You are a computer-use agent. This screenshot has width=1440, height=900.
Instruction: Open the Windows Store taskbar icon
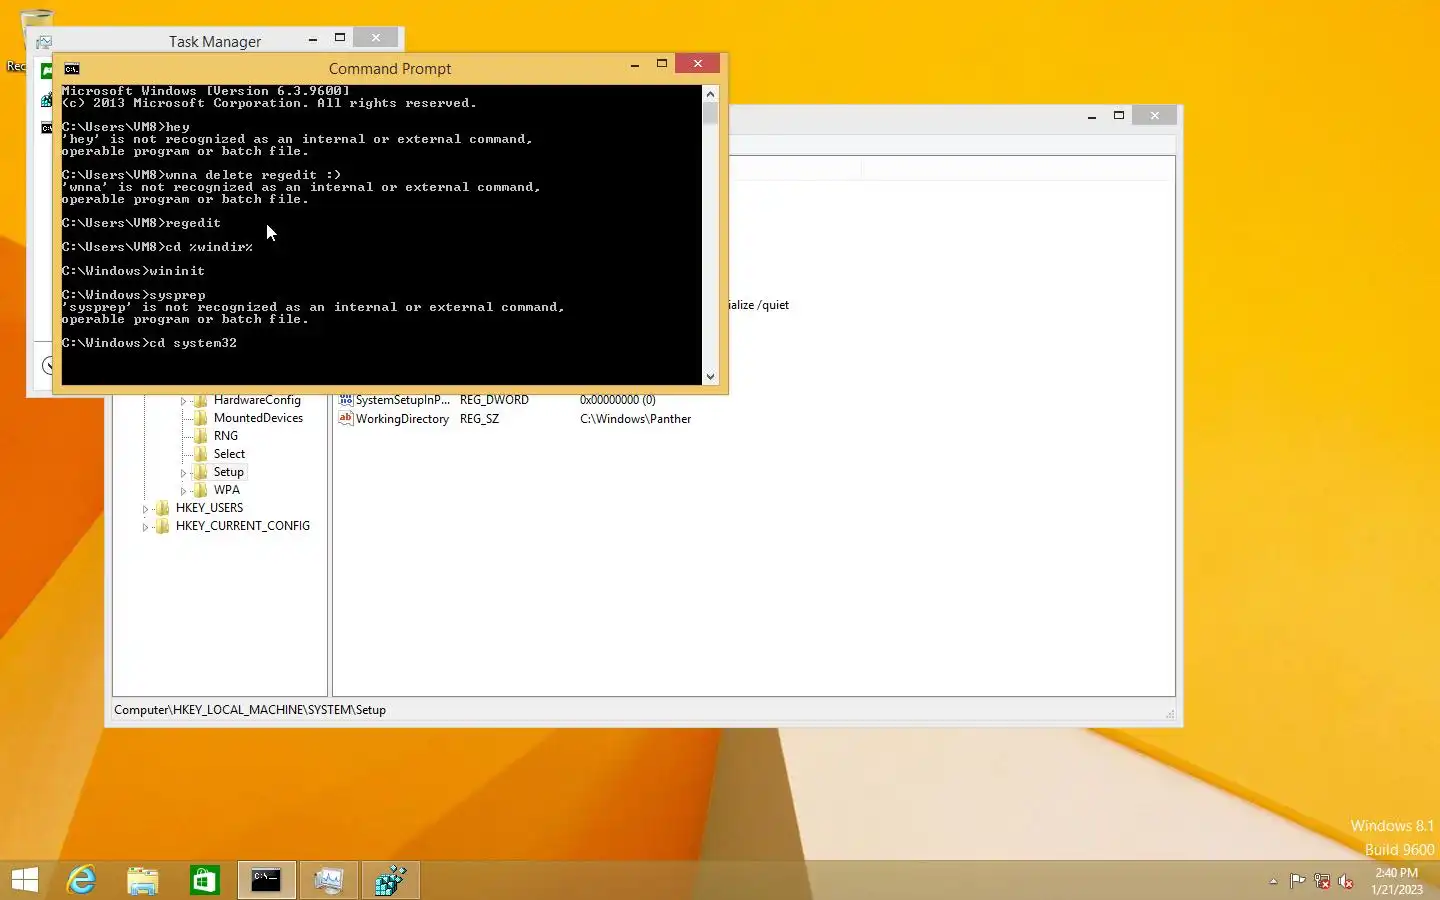(x=204, y=880)
